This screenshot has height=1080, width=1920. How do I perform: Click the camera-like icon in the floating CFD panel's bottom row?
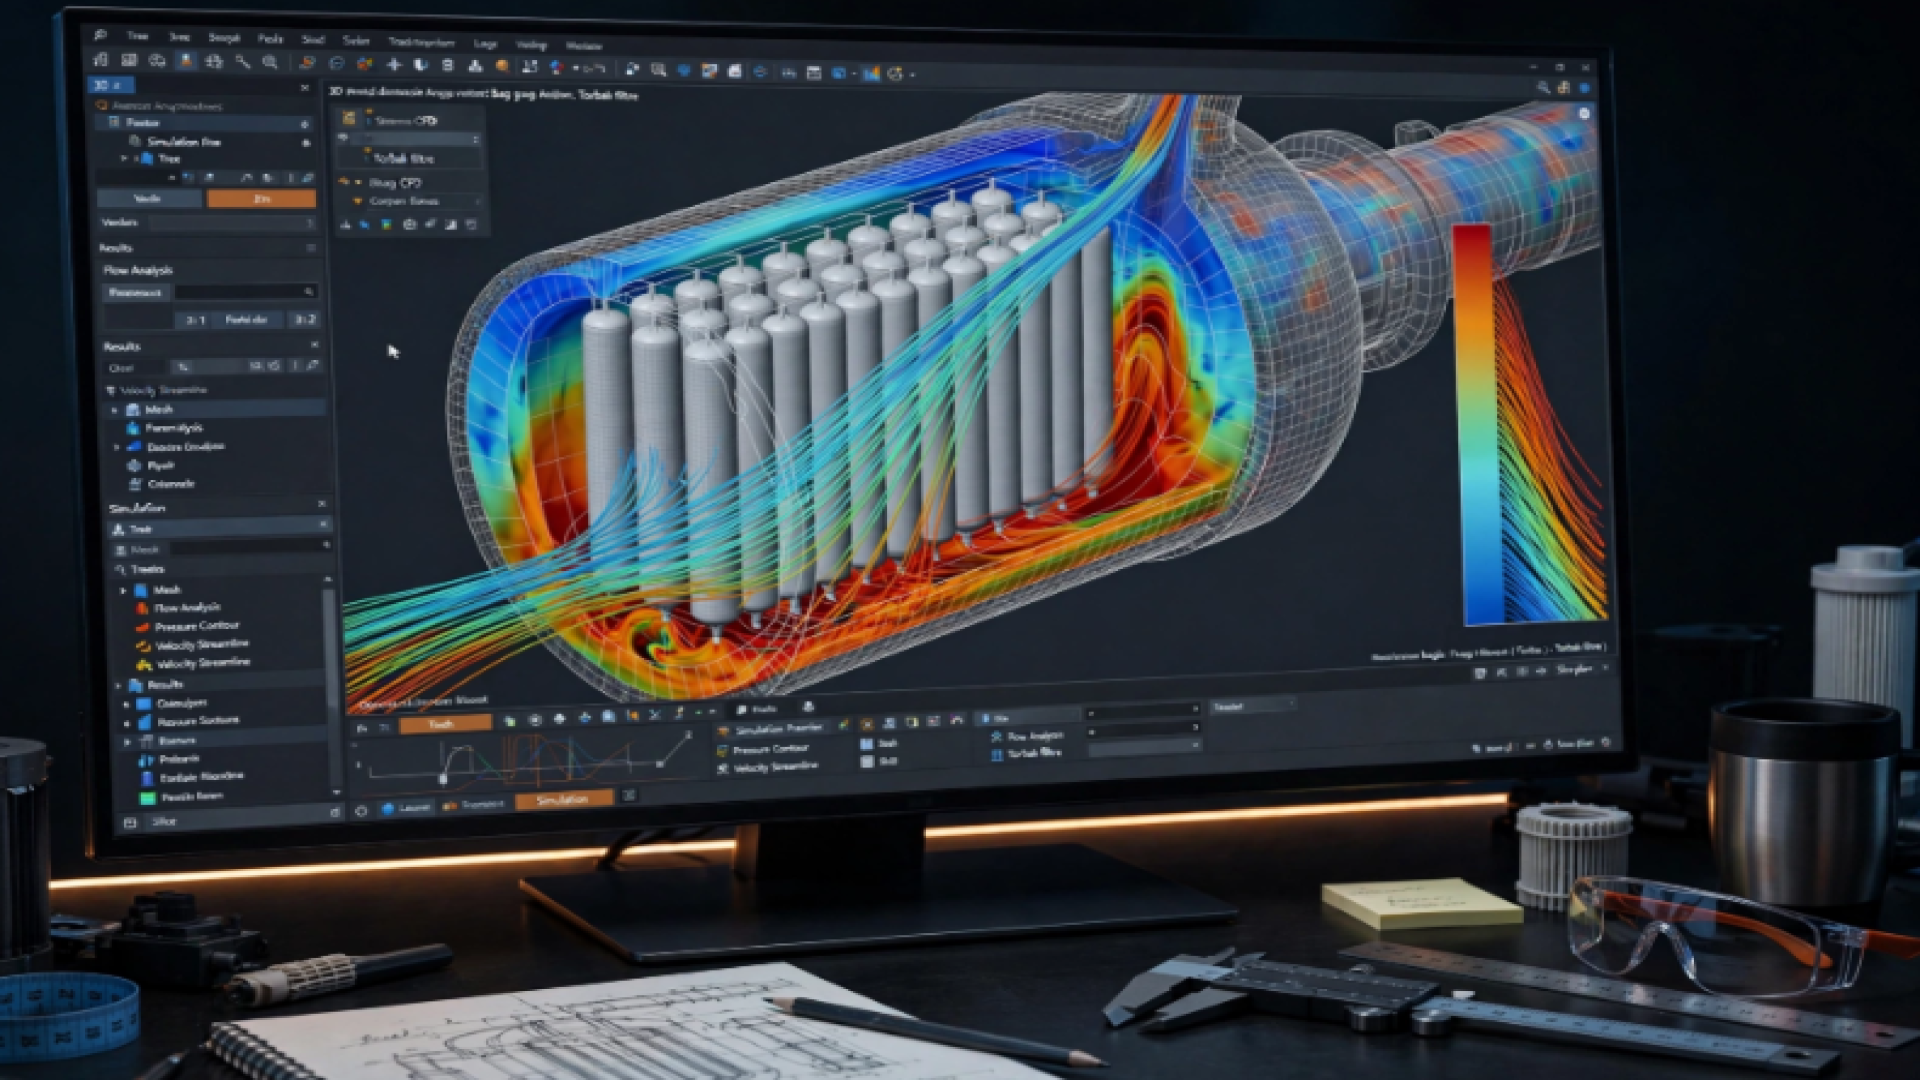[409, 225]
